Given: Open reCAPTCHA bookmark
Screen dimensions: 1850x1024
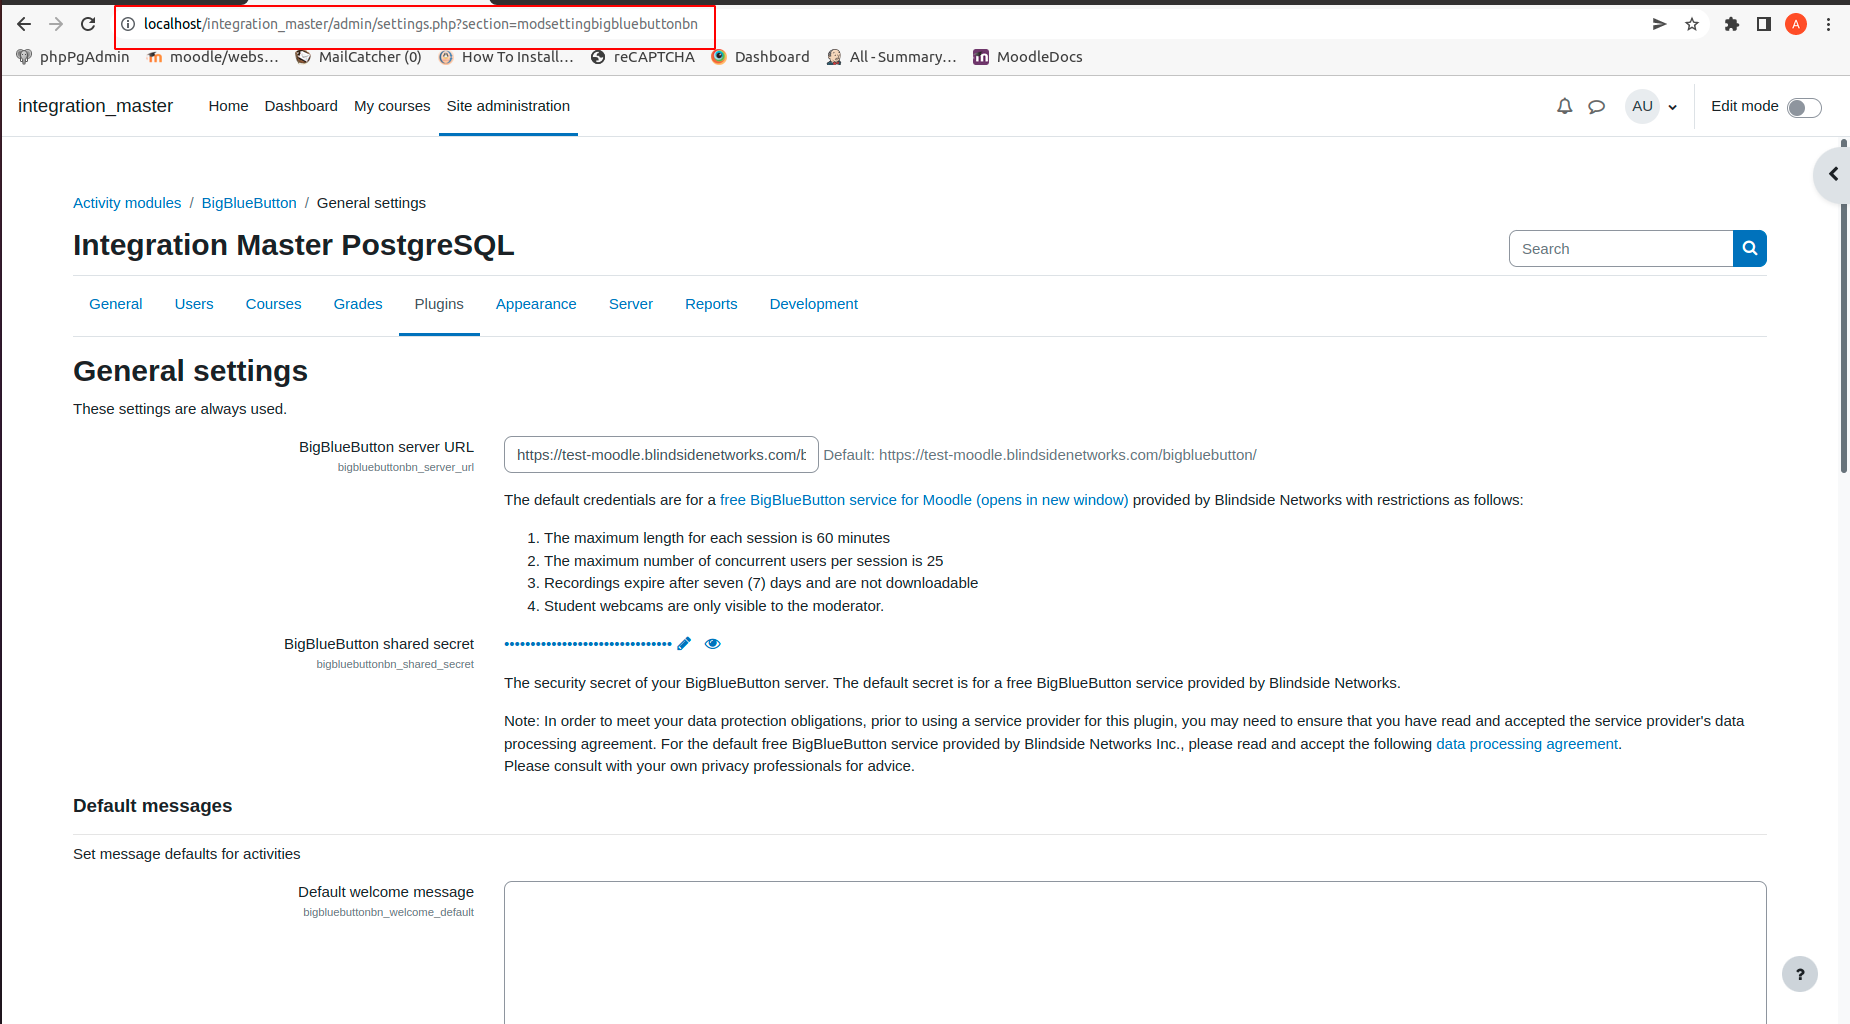Looking at the screenshot, I should [643, 57].
